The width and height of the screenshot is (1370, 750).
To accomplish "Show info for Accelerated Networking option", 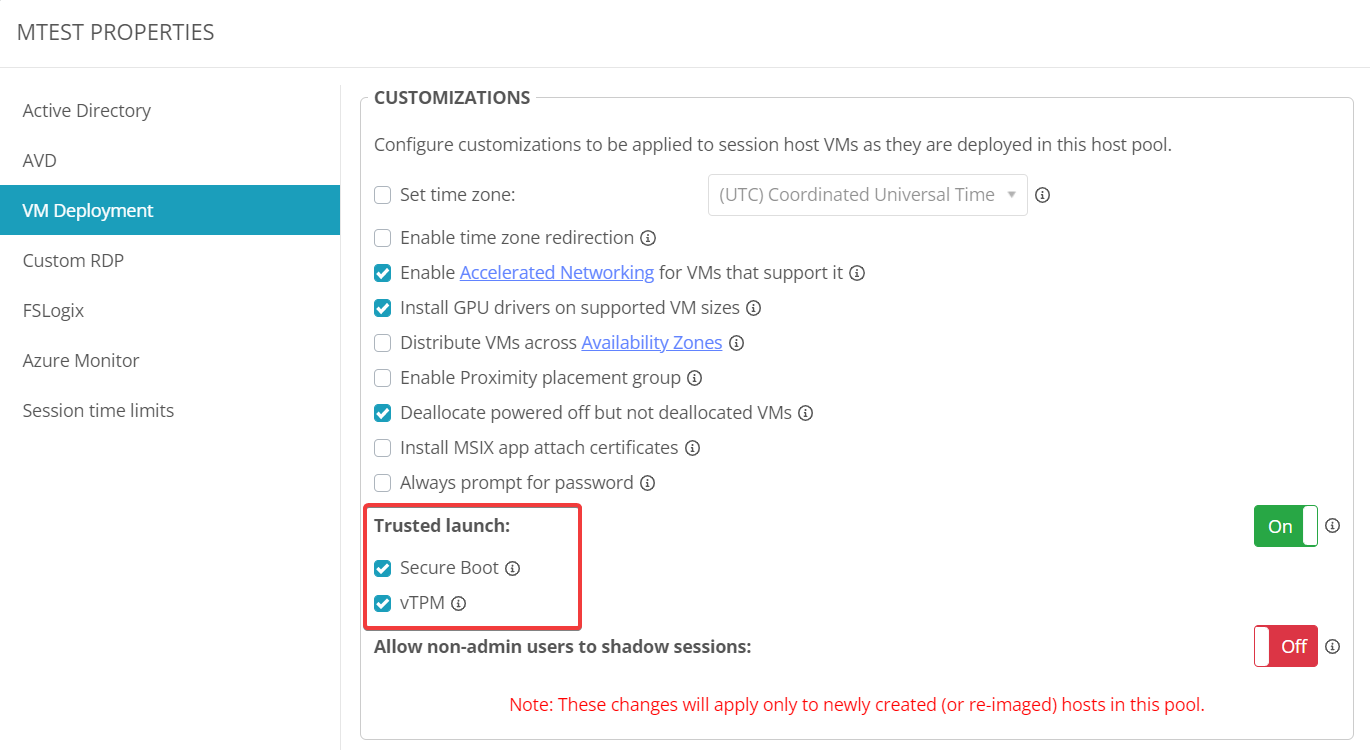I will (x=857, y=273).
